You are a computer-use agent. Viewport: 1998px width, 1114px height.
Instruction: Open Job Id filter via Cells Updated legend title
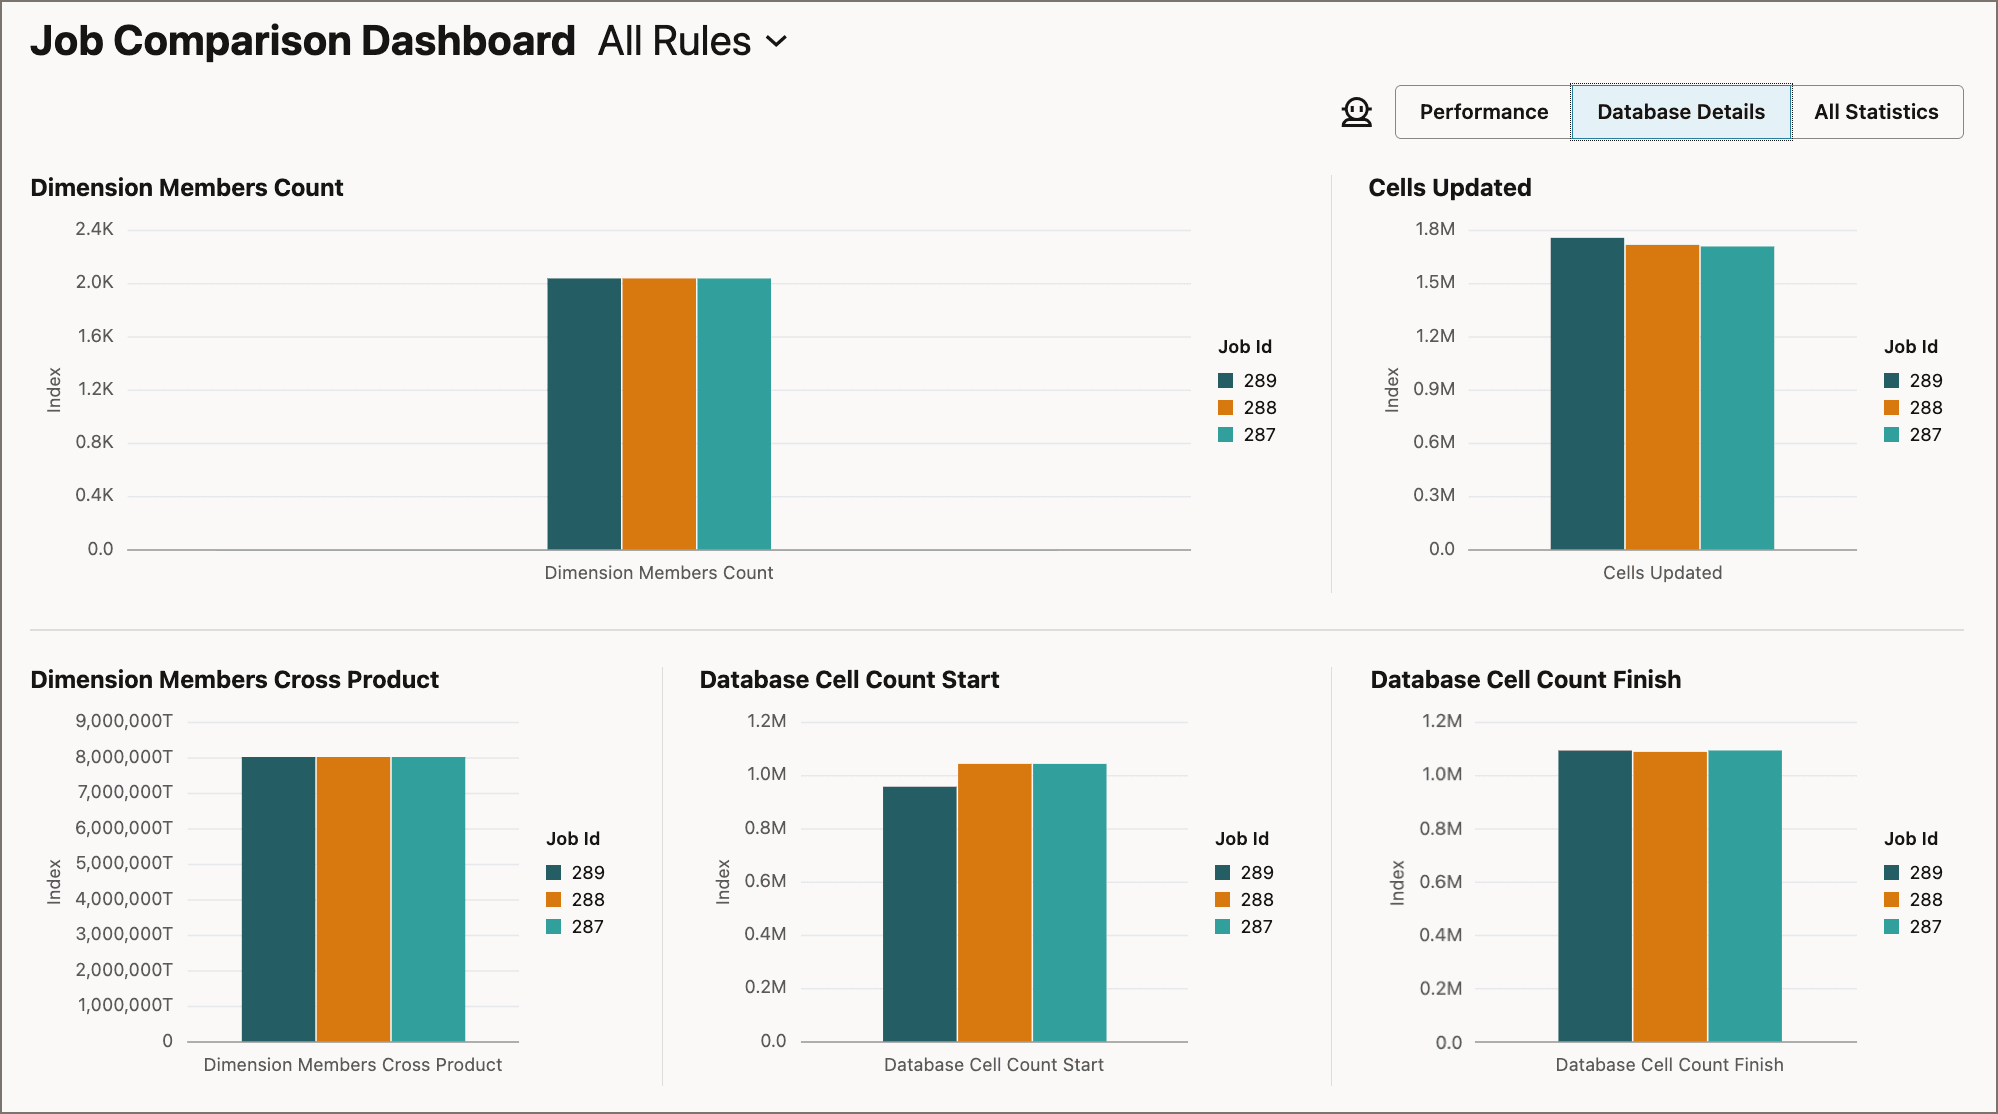pyautogui.click(x=1911, y=346)
